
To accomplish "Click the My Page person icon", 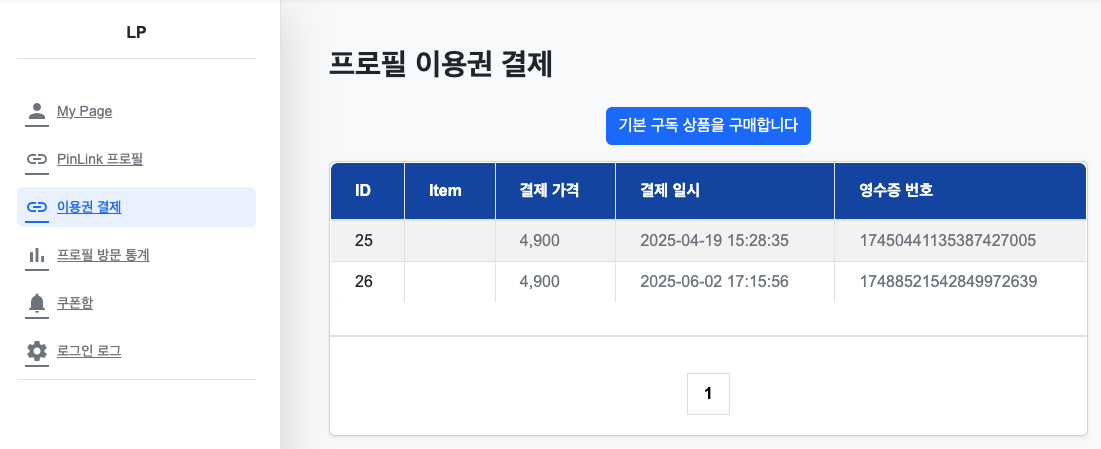I will point(37,111).
